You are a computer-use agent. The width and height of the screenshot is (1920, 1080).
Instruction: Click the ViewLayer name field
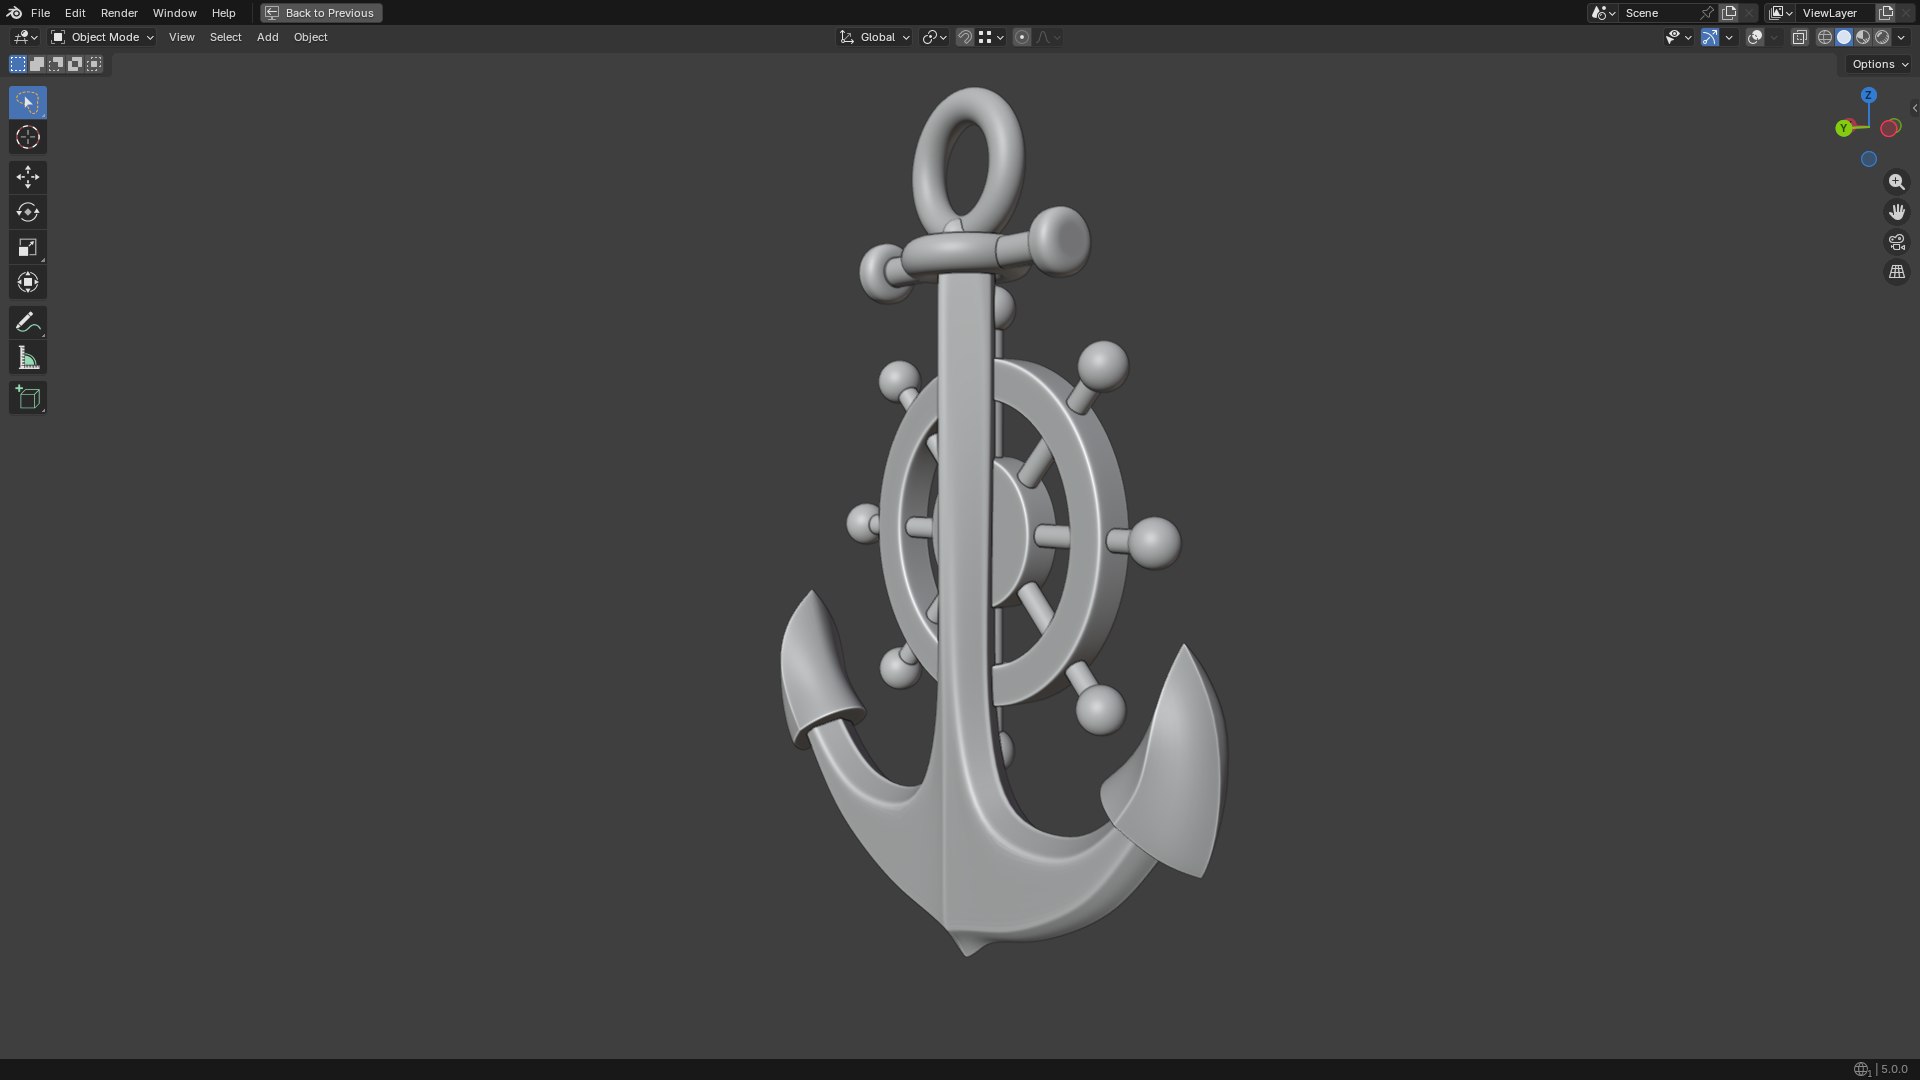tap(1836, 13)
